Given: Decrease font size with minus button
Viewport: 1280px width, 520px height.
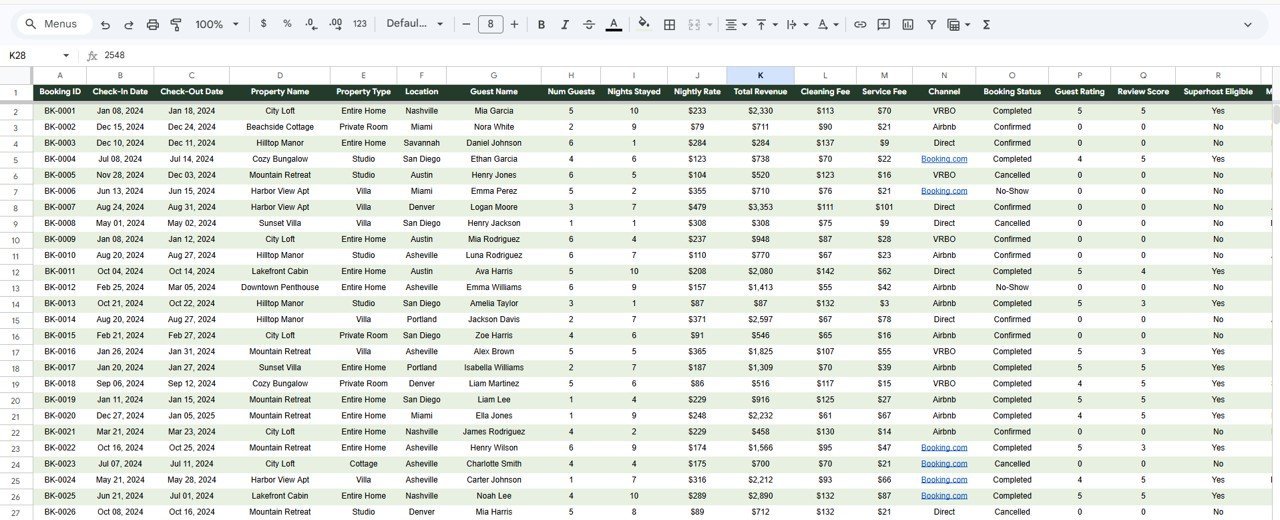Looking at the screenshot, I should [x=466, y=24].
